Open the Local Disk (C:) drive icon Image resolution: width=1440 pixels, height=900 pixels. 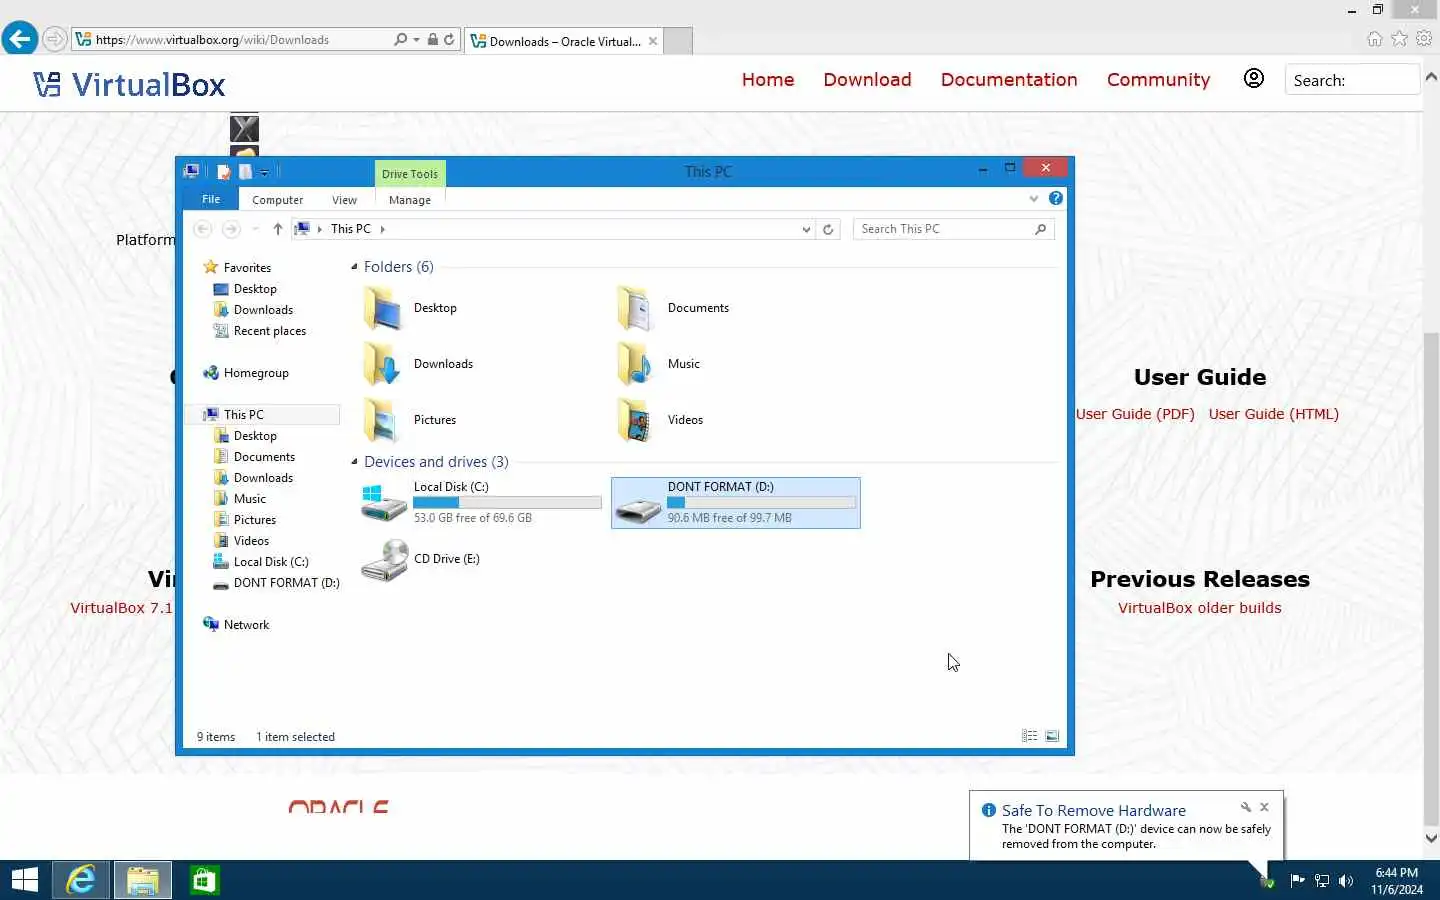(x=383, y=503)
